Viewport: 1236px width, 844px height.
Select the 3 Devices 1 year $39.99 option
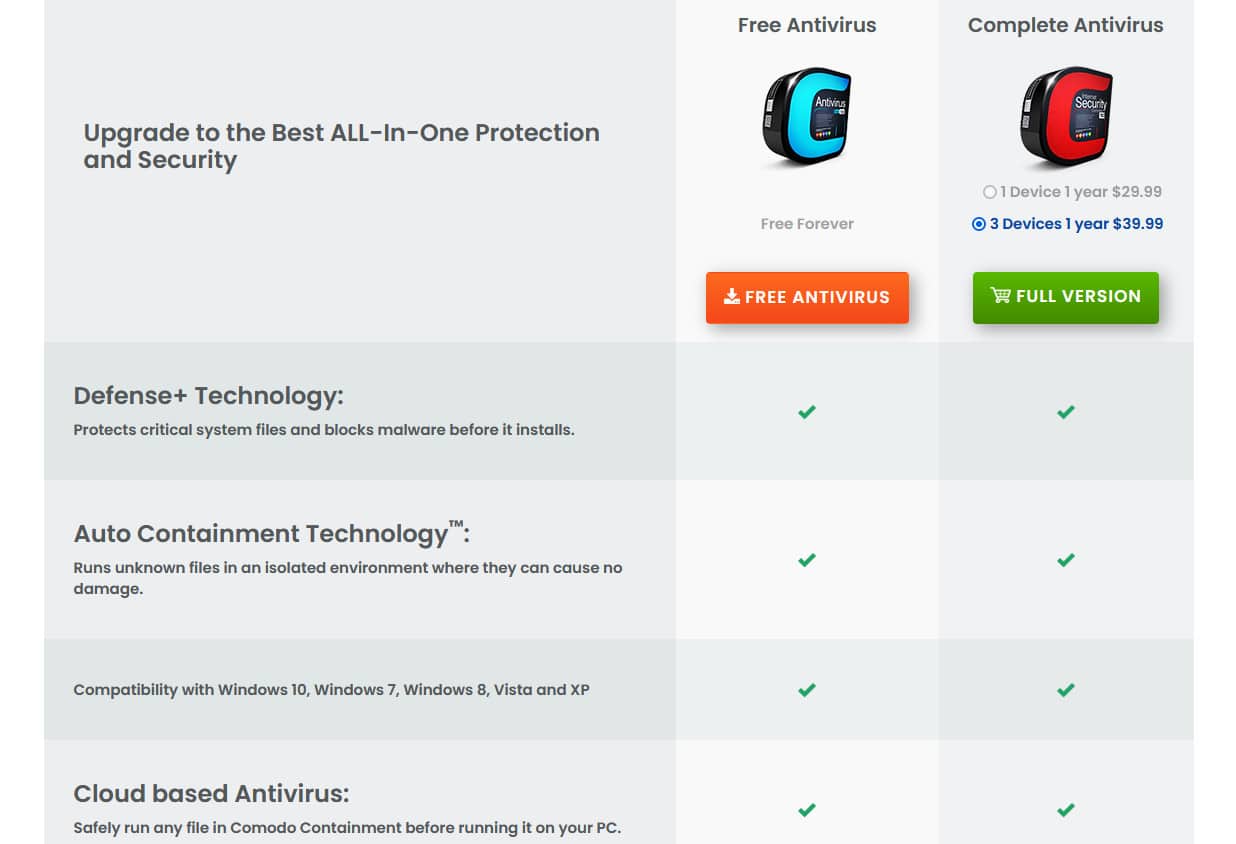pyautogui.click(x=1067, y=224)
